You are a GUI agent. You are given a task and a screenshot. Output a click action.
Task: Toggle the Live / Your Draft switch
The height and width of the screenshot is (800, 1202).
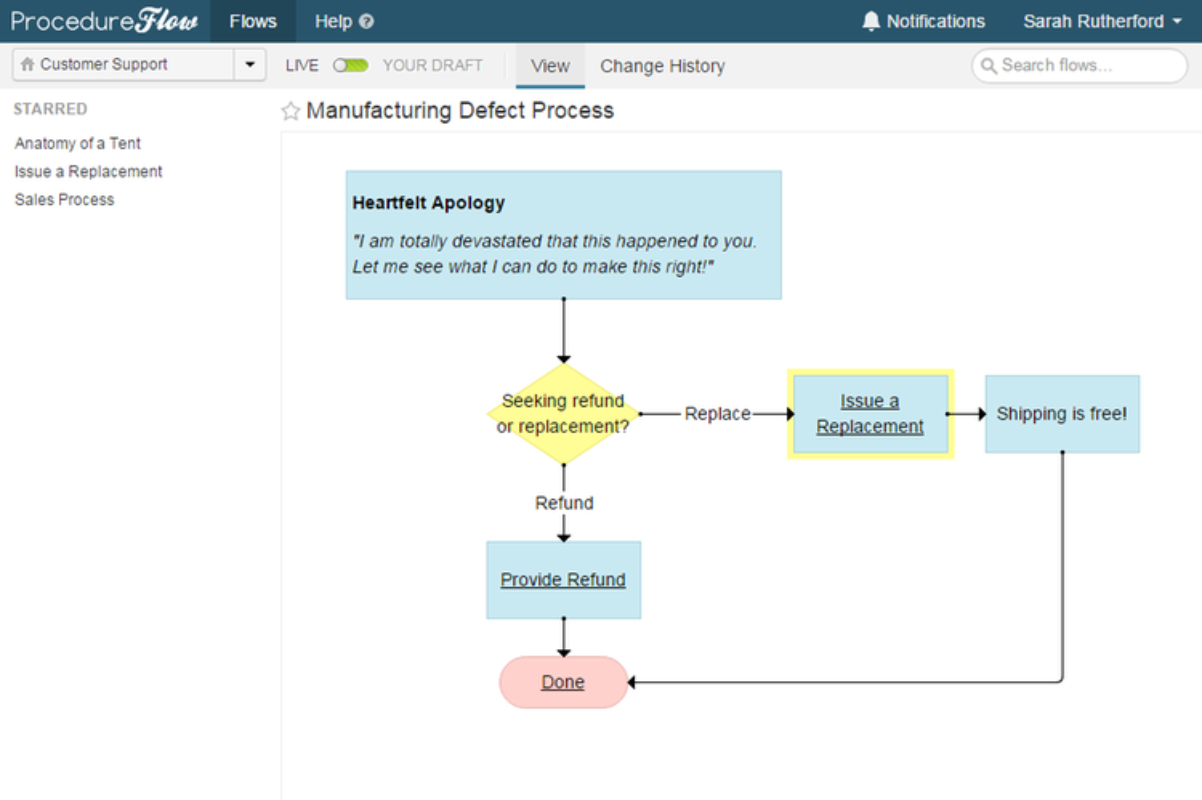351,66
